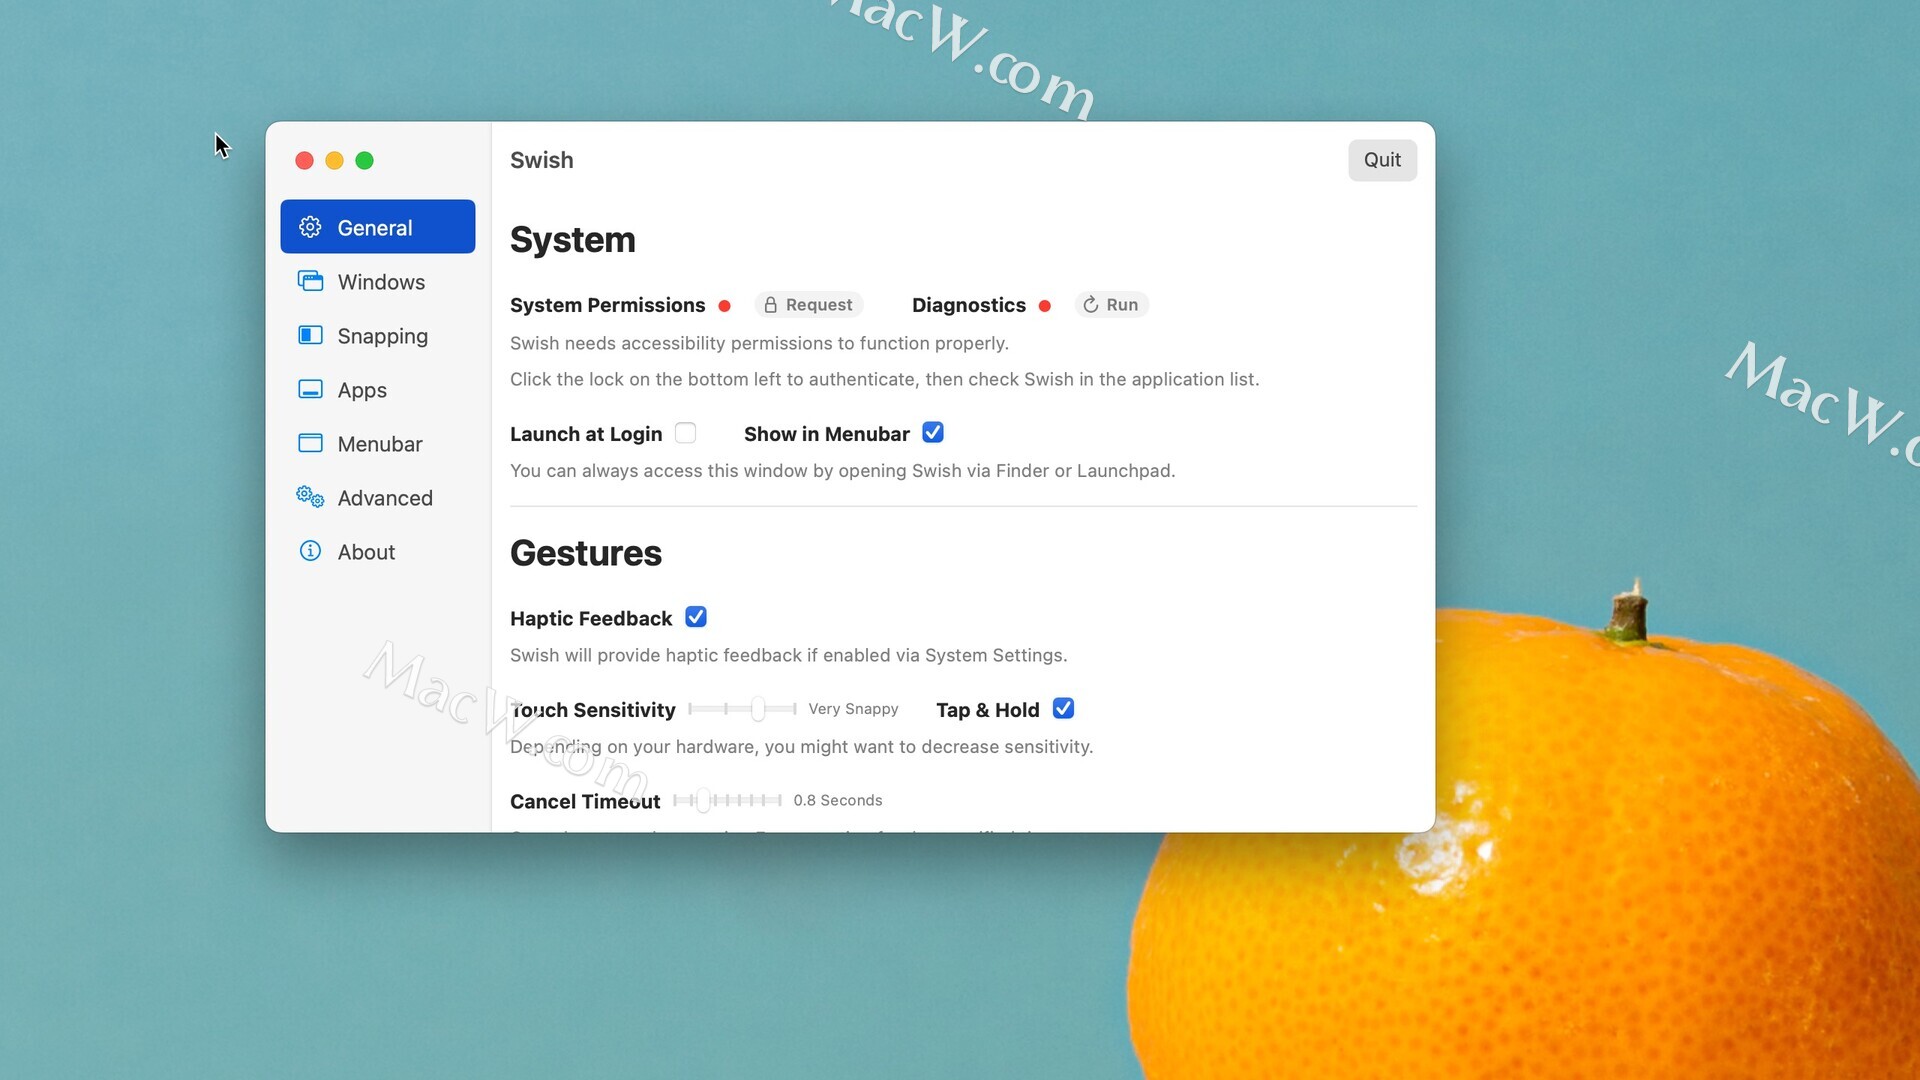Open the About label in the sidebar
The height and width of the screenshot is (1080, 1920).
coord(366,552)
